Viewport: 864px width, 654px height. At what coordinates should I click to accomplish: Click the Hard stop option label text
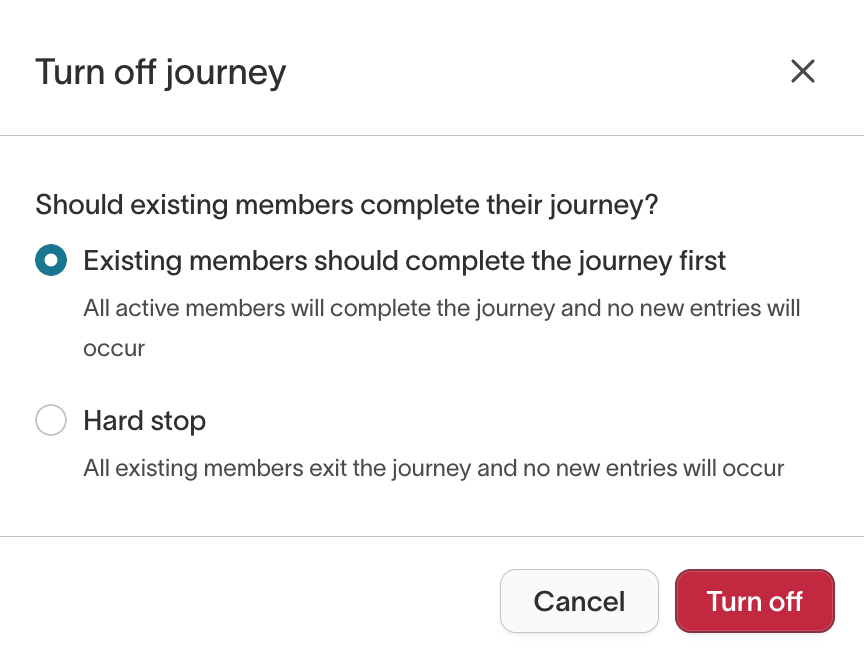click(144, 421)
